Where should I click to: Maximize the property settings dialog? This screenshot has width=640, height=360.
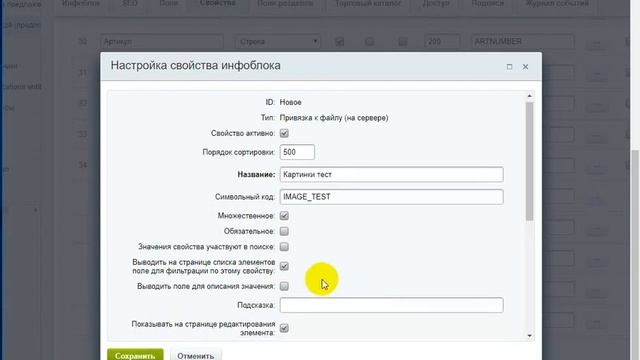click(x=509, y=67)
